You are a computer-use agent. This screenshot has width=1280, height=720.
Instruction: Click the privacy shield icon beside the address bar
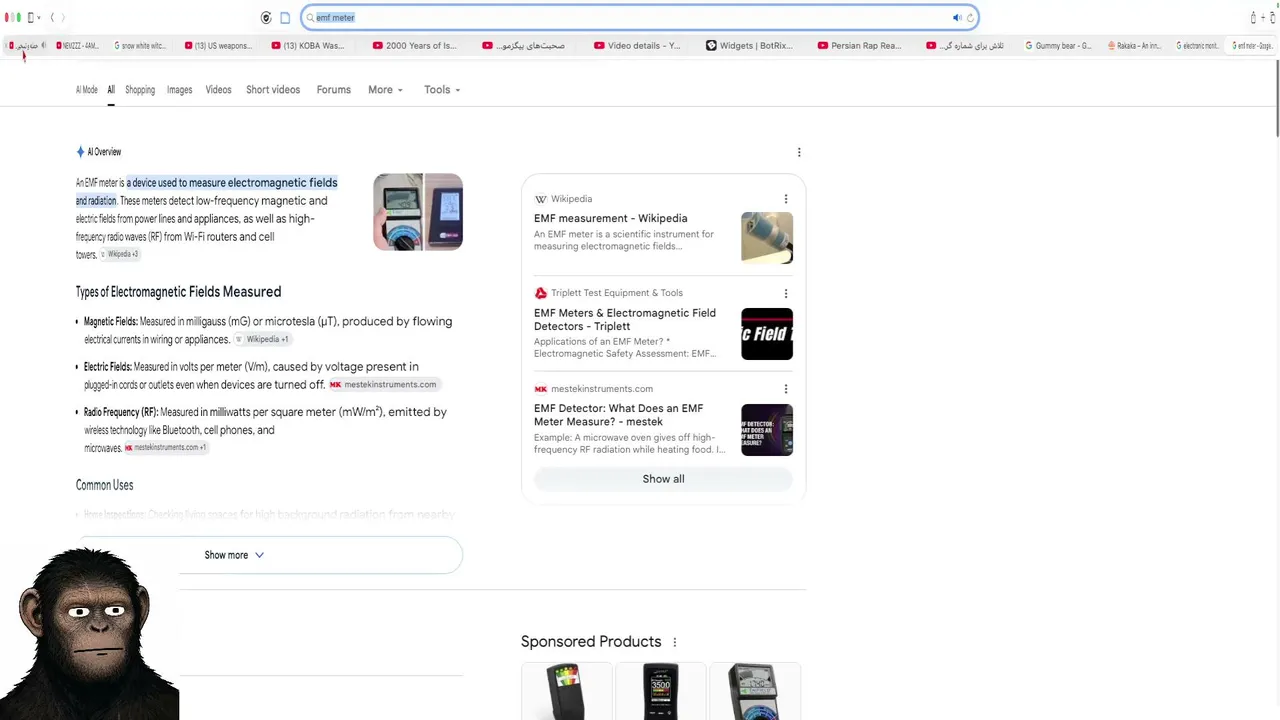click(x=266, y=17)
